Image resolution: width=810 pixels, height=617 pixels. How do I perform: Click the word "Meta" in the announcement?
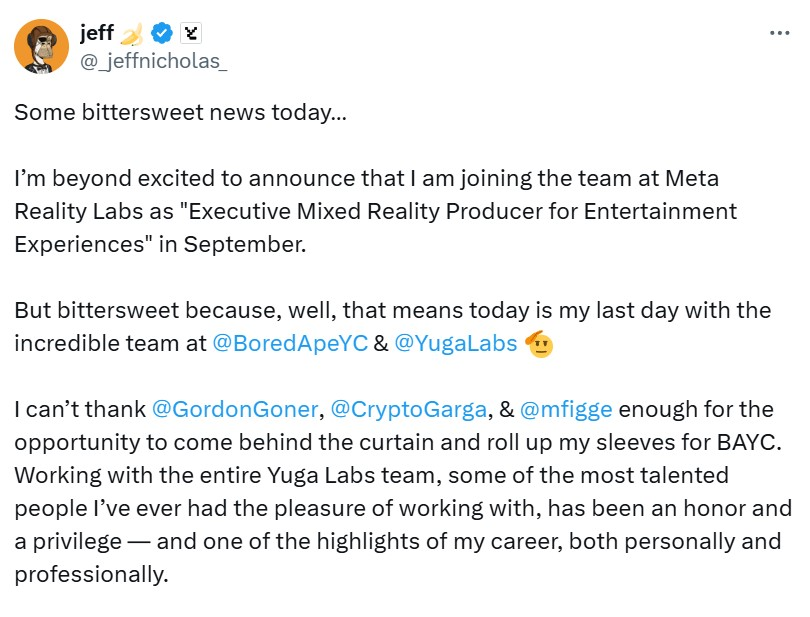click(697, 178)
